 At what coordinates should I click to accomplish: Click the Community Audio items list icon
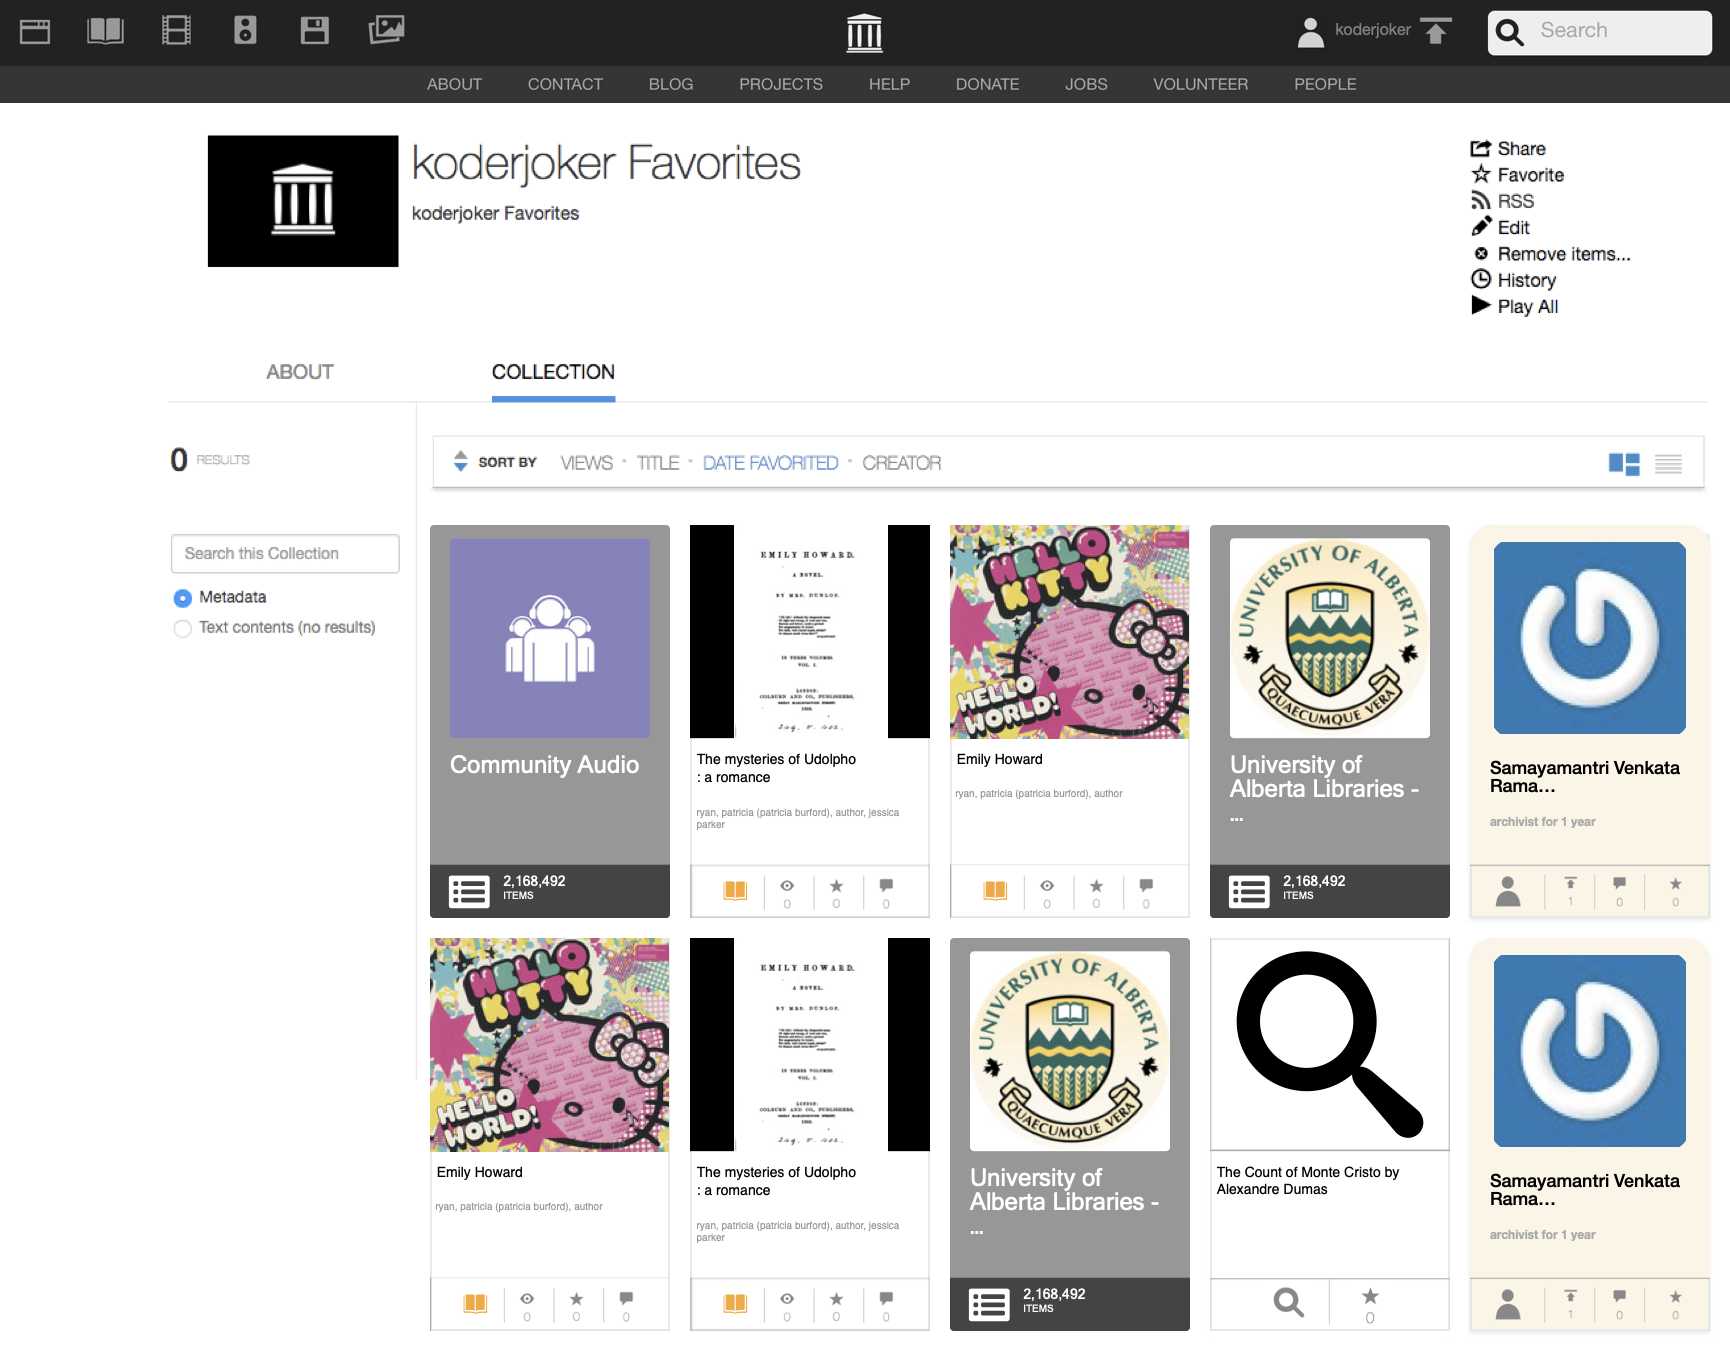[x=469, y=891]
